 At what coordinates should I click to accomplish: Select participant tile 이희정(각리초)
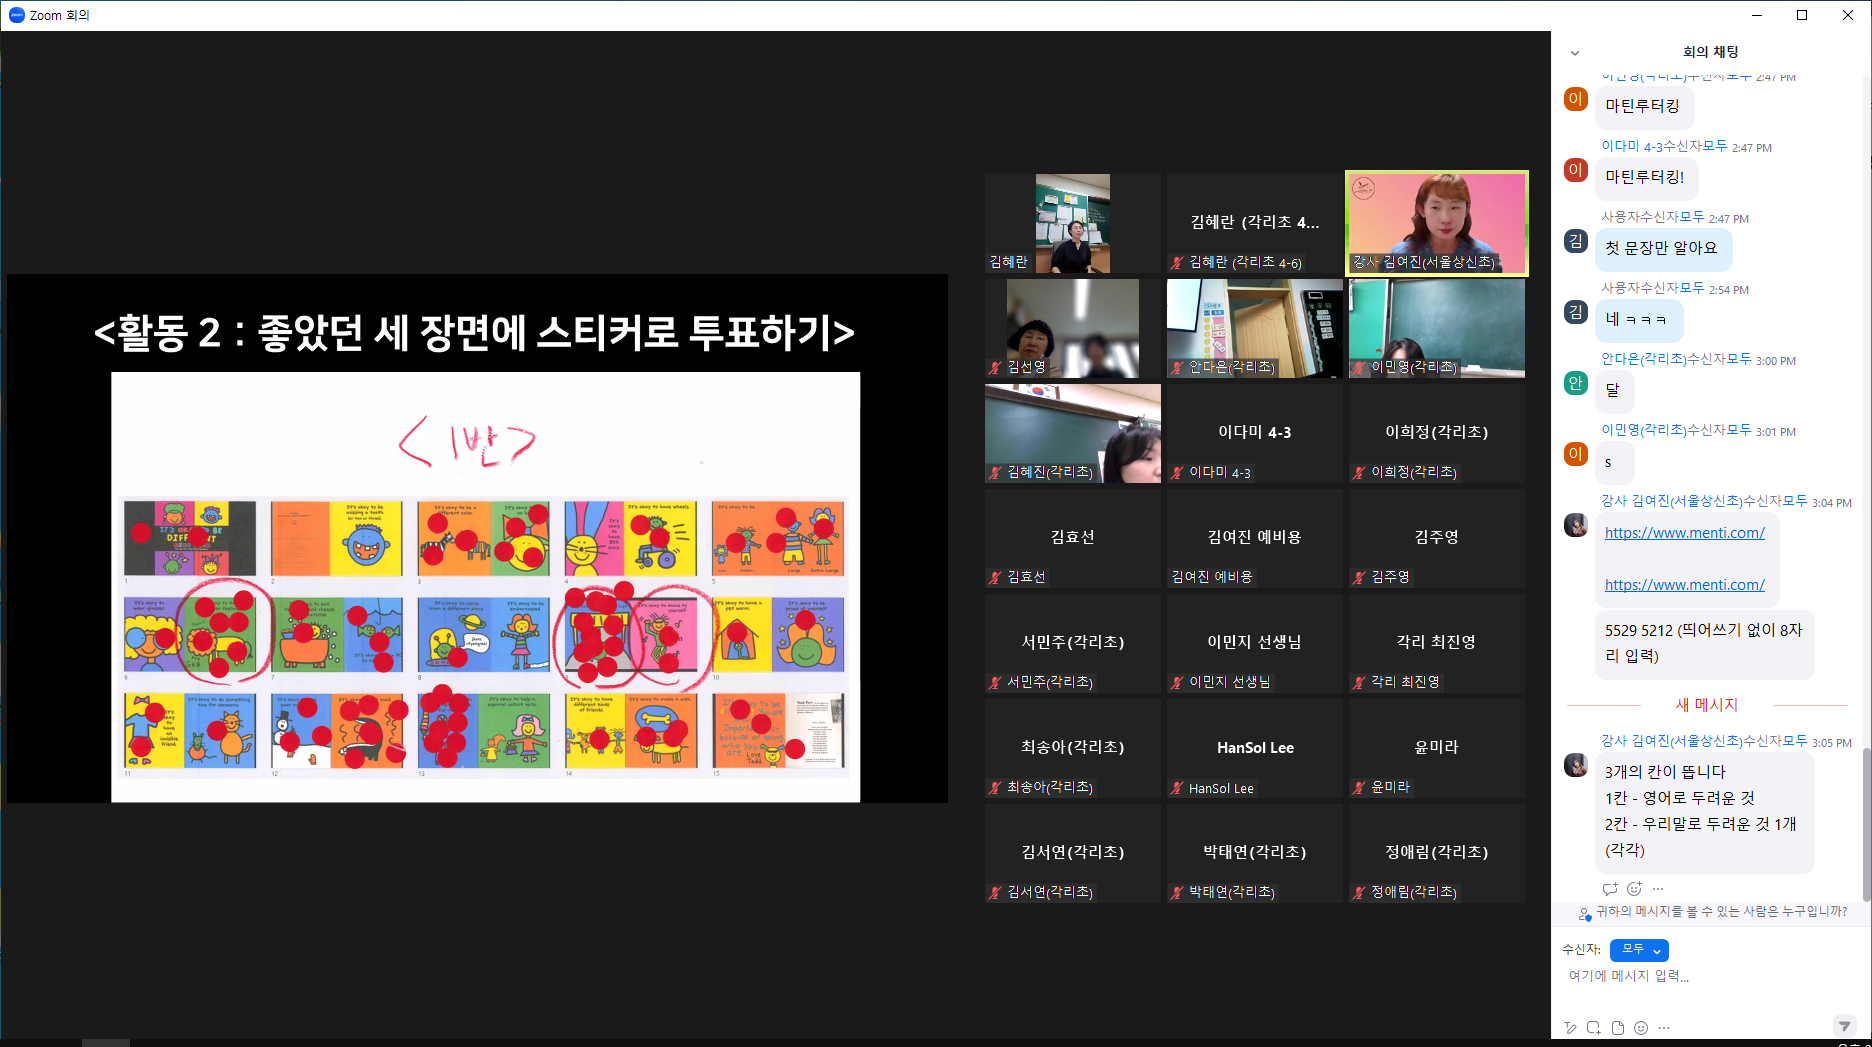[x=1437, y=433]
